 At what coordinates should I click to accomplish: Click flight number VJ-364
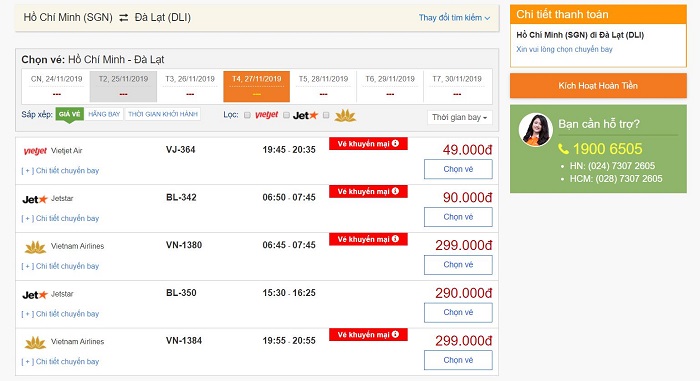[x=180, y=150]
